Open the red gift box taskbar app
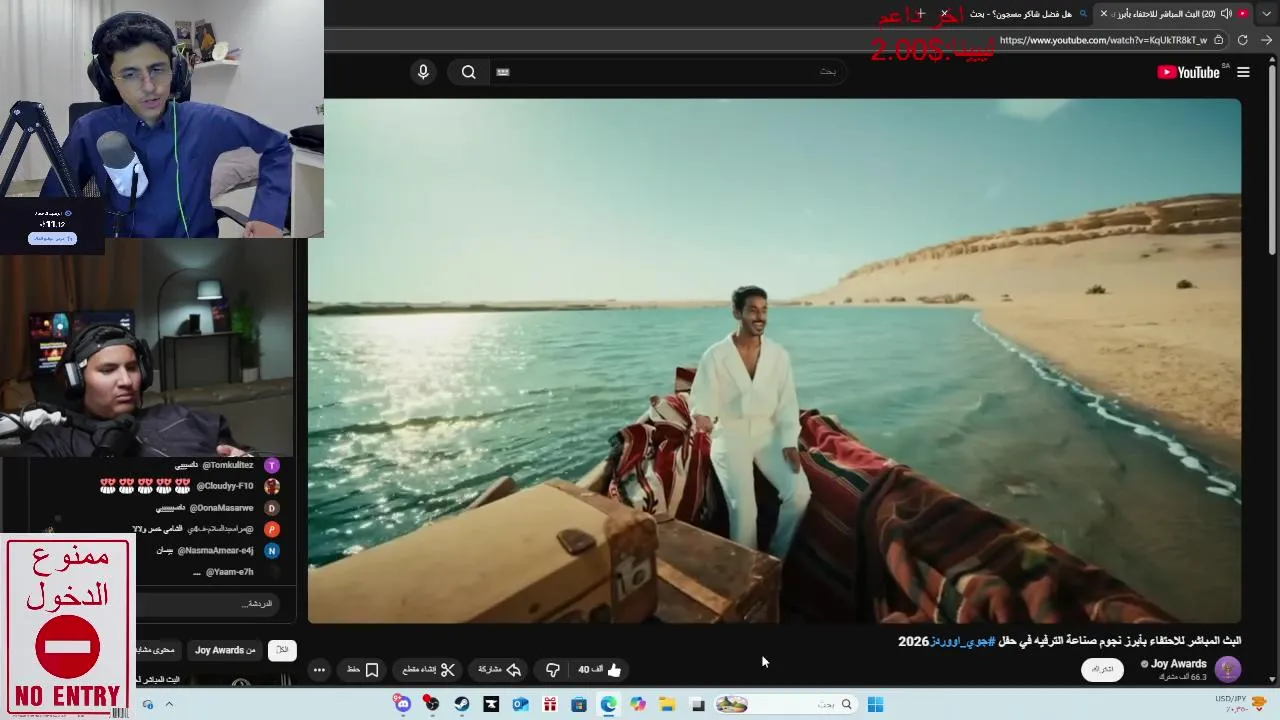The width and height of the screenshot is (1280, 720). 549,704
